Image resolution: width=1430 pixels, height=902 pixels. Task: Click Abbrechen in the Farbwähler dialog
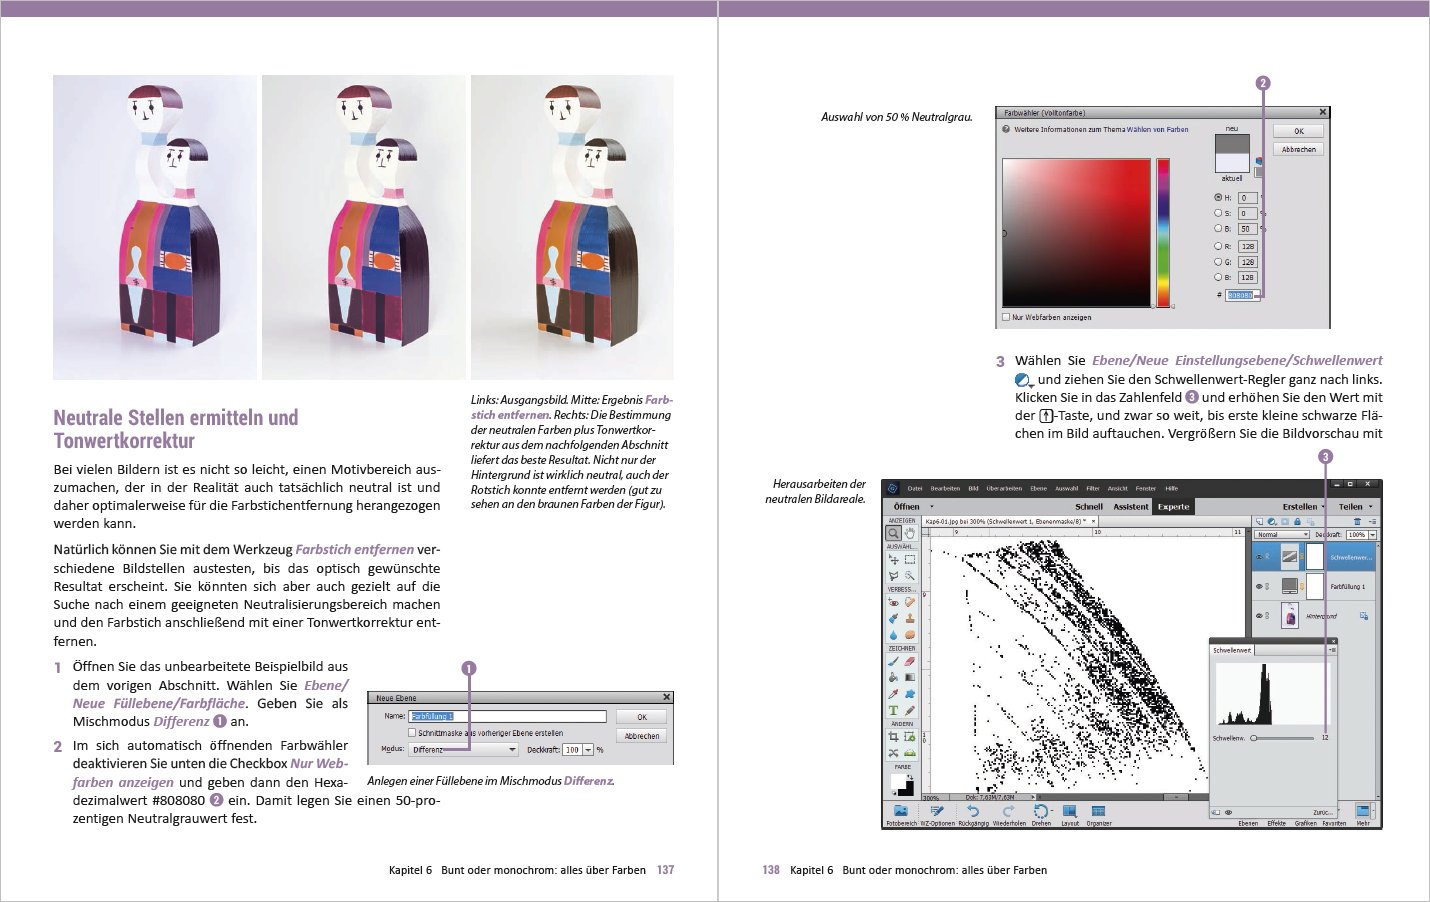point(1298,149)
